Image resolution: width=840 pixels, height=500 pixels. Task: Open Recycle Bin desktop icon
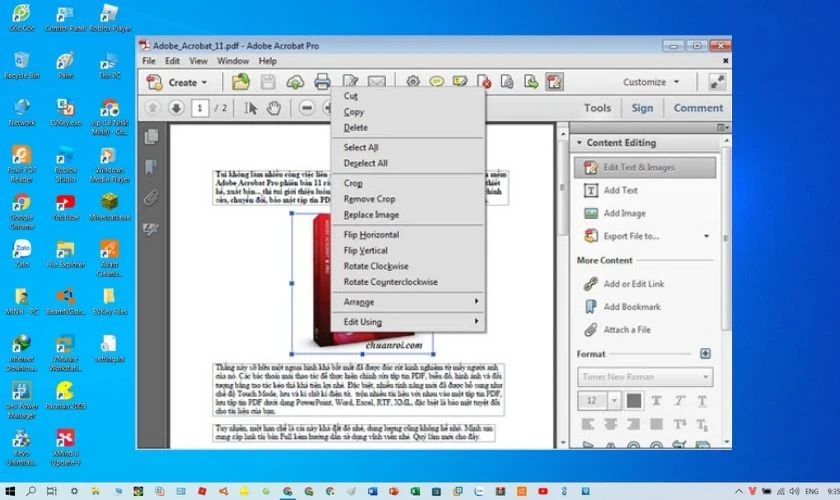tap(22, 65)
